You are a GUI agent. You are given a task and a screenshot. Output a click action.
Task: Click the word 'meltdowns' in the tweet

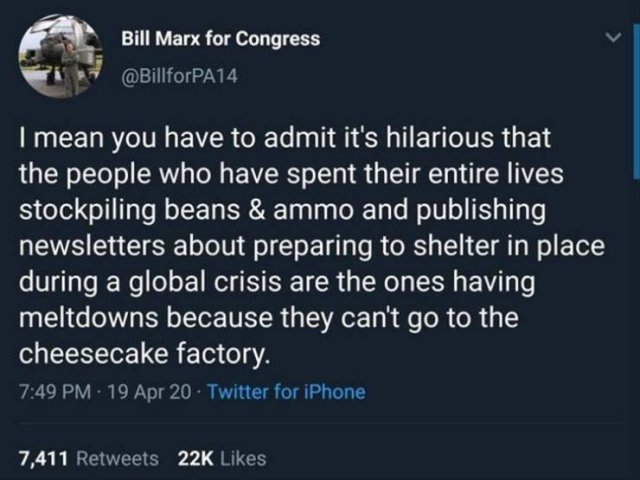click(89, 318)
